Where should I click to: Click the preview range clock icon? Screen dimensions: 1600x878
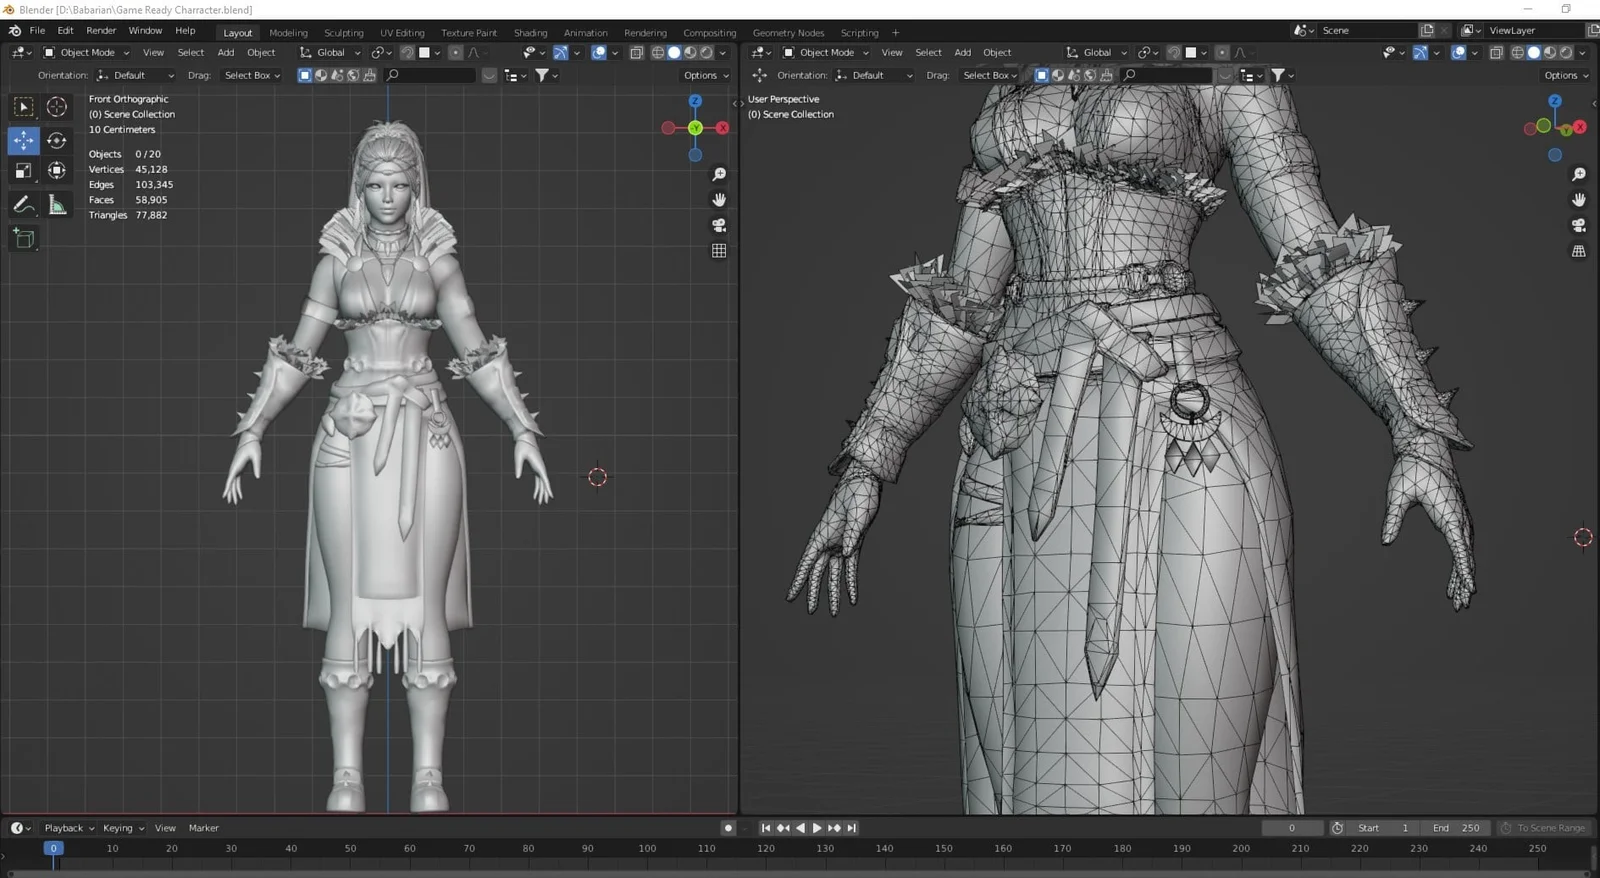tap(1338, 828)
